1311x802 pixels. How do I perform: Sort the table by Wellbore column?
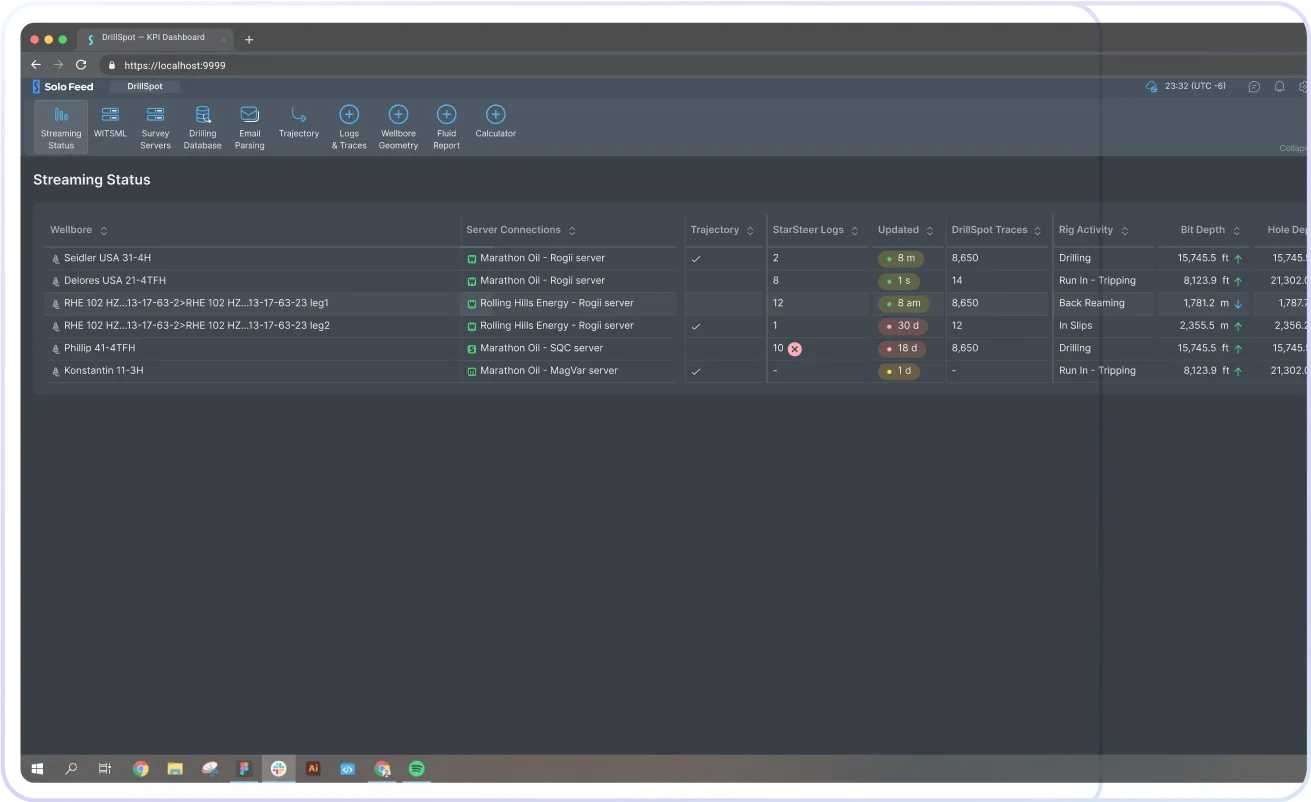(104, 231)
